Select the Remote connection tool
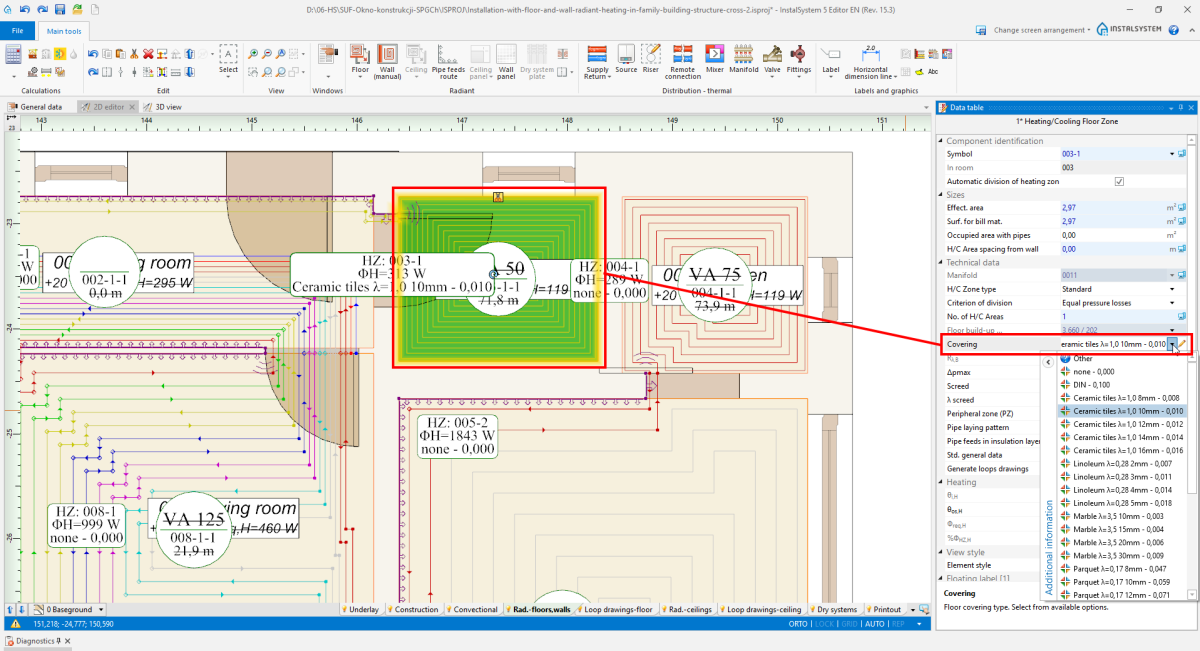 [x=683, y=54]
